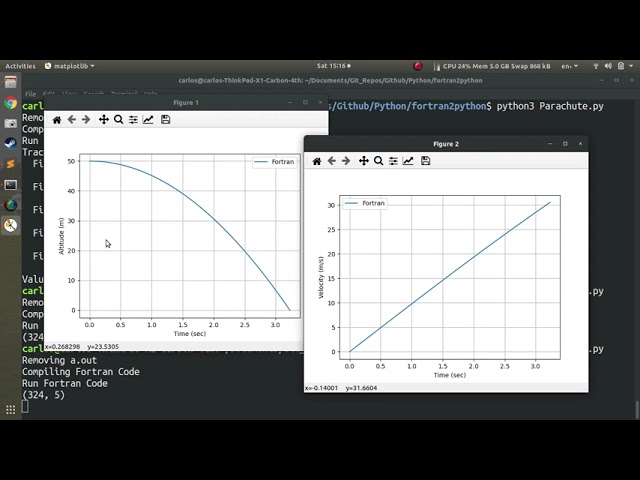Open Configure subplots in Figure 2 toolbar
The height and width of the screenshot is (480, 640).
click(393, 161)
